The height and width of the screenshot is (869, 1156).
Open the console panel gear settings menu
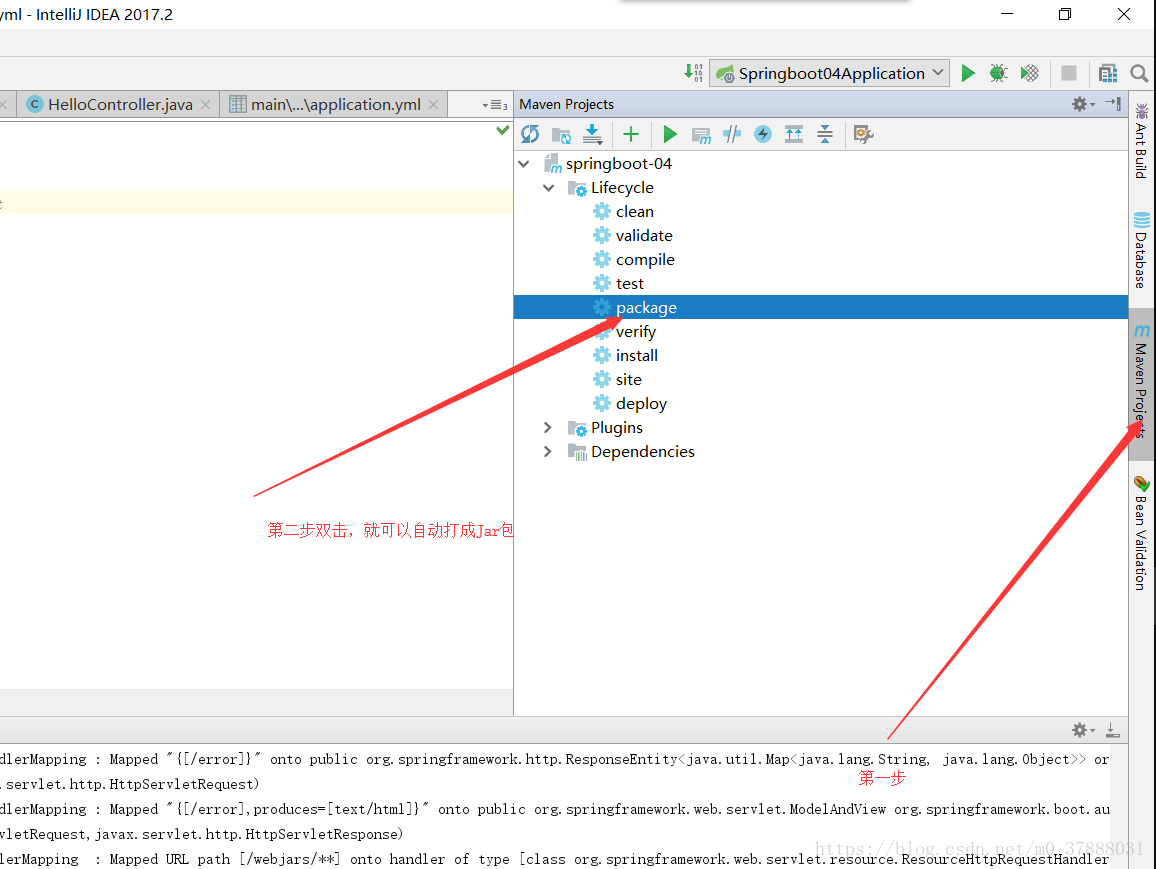1082,730
